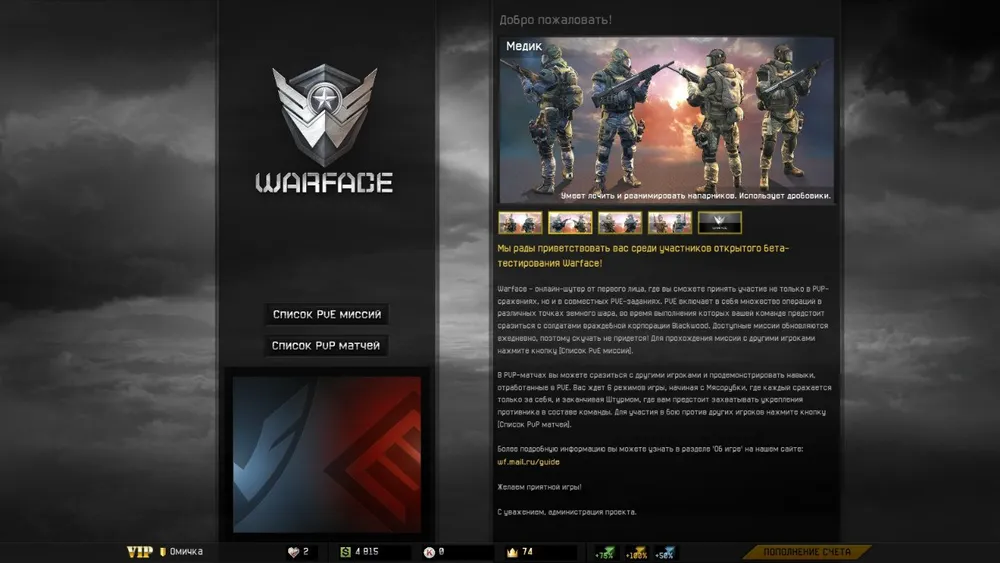
Task: Click the blue +50% booster icon
Action: click(x=665, y=553)
